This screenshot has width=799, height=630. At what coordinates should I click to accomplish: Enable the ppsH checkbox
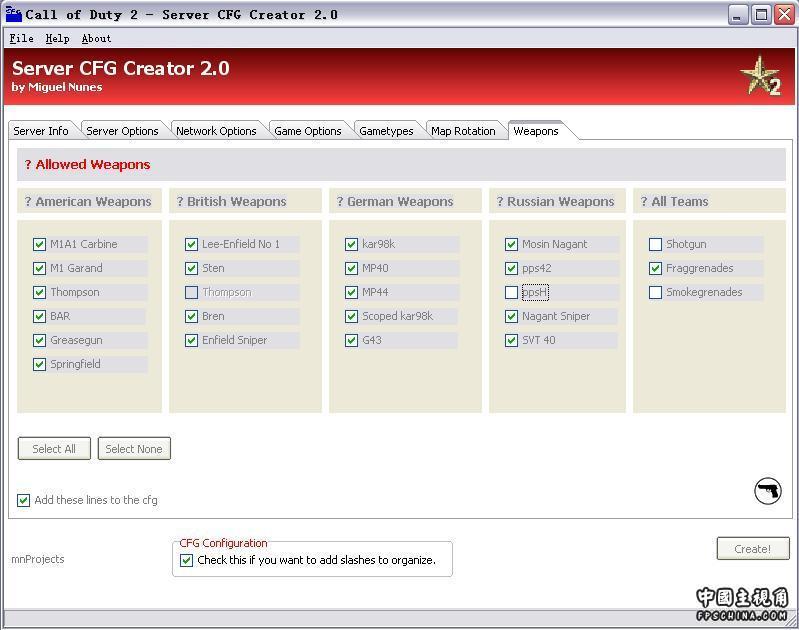tap(511, 292)
